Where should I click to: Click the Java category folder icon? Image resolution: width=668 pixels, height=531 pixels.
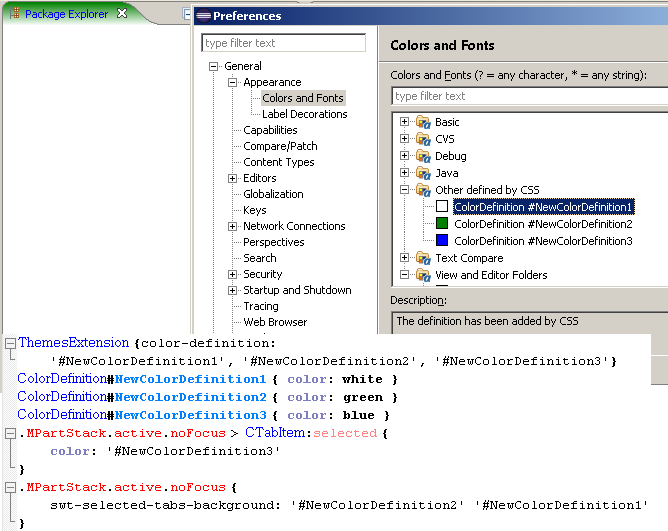pos(423,173)
